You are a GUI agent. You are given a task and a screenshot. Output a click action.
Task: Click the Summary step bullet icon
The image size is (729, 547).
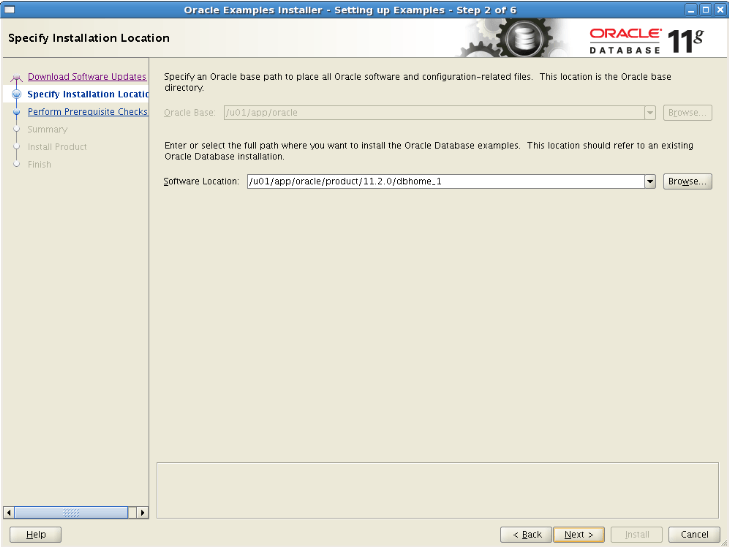[17, 129]
